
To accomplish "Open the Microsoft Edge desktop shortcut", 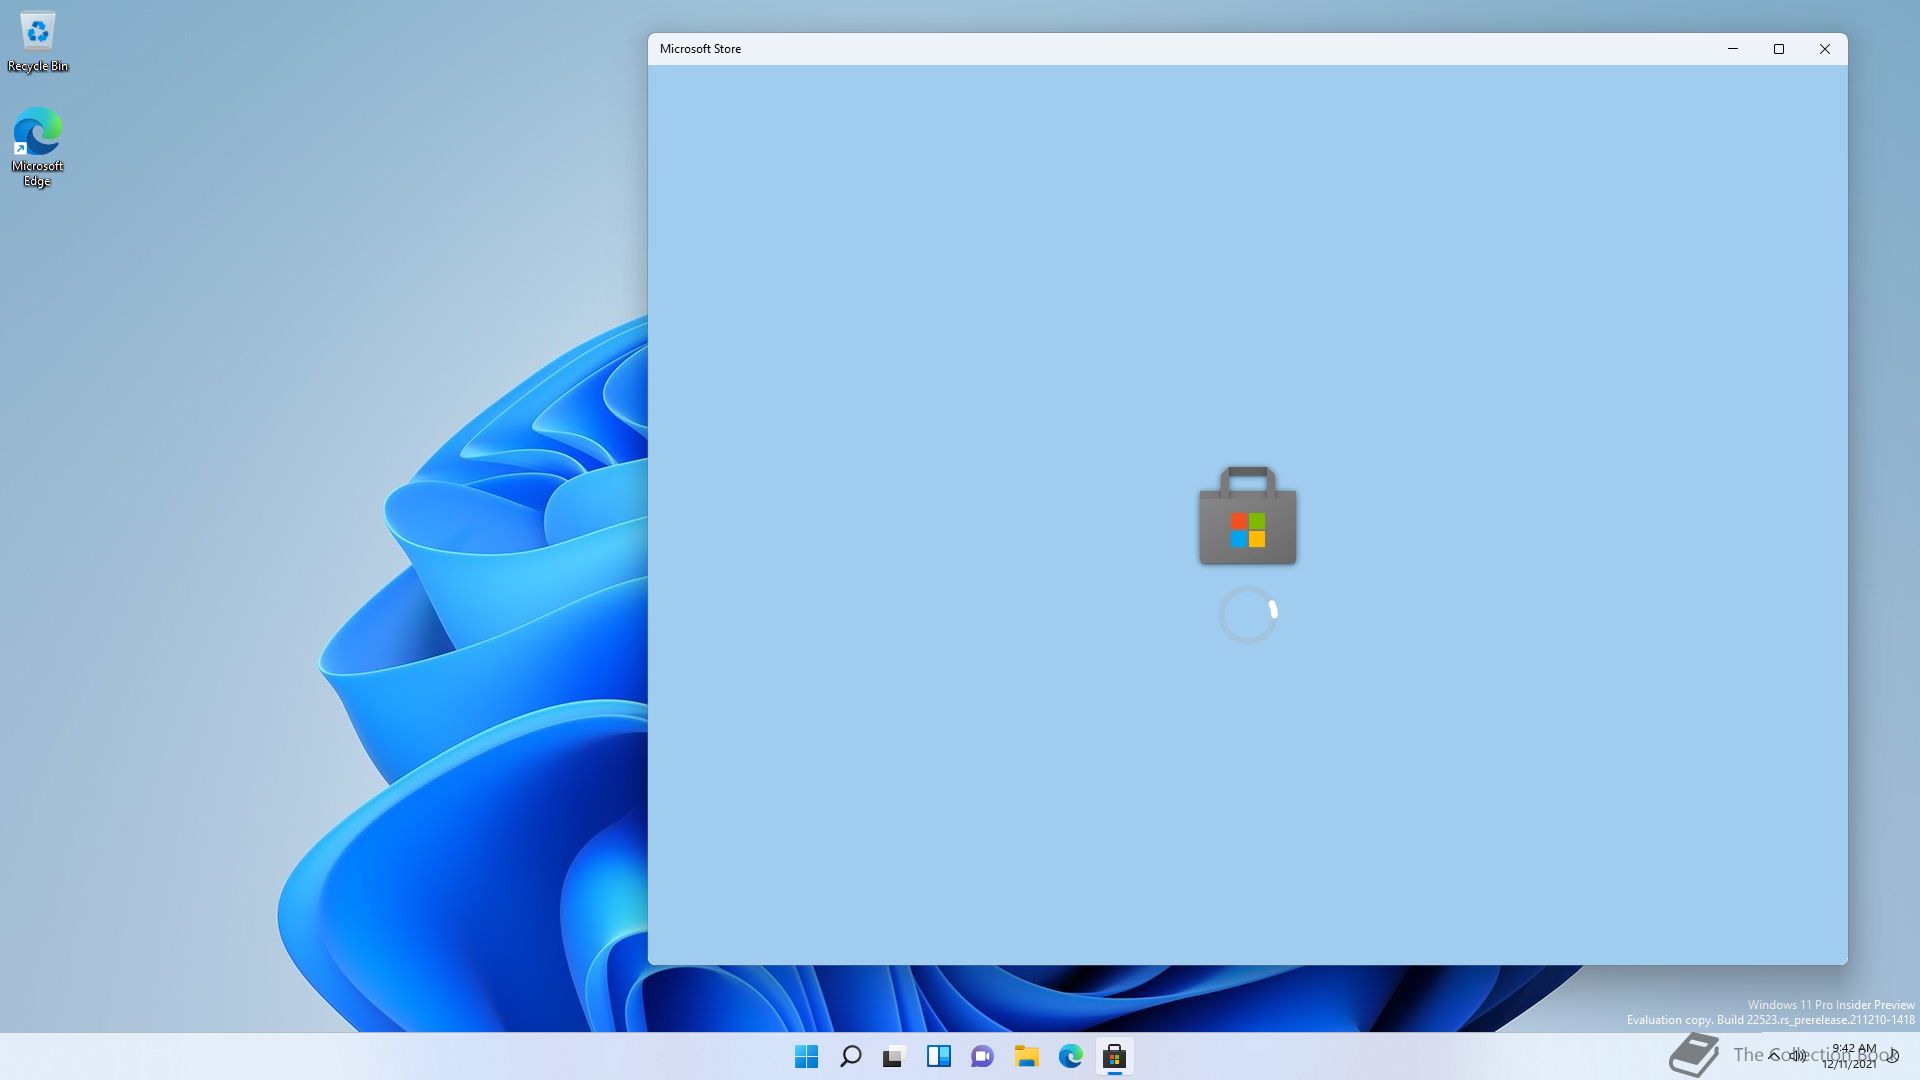I will 37,147.
